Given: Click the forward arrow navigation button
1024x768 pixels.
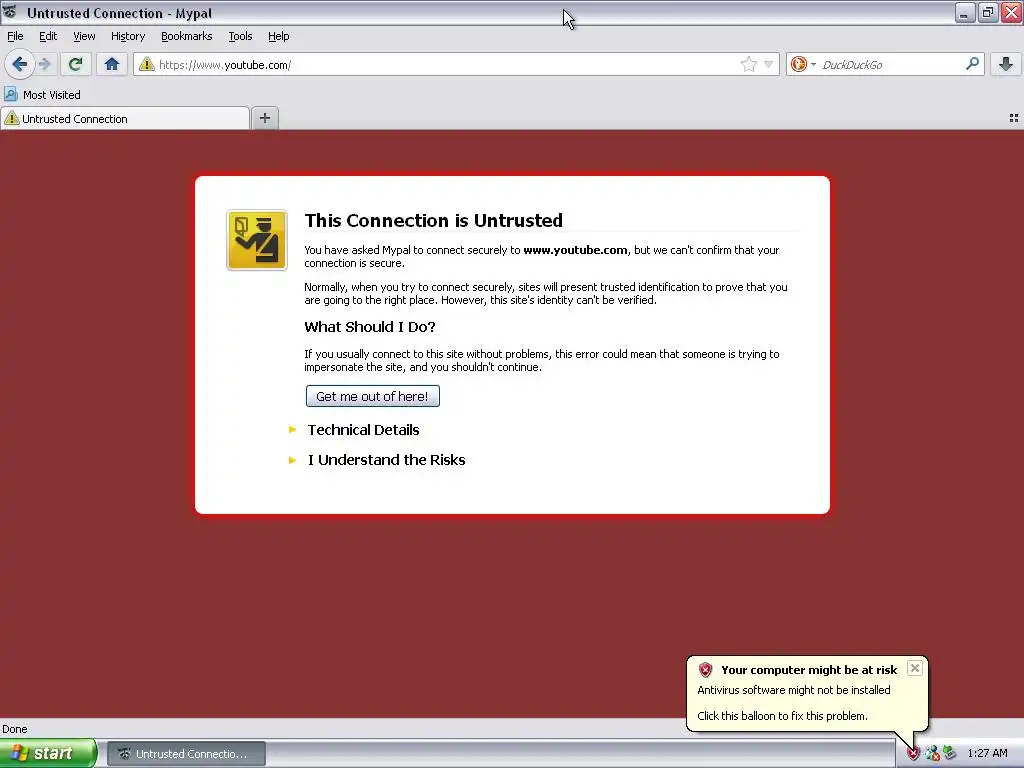Looking at the screenshot, I should (x=44, y=64).
